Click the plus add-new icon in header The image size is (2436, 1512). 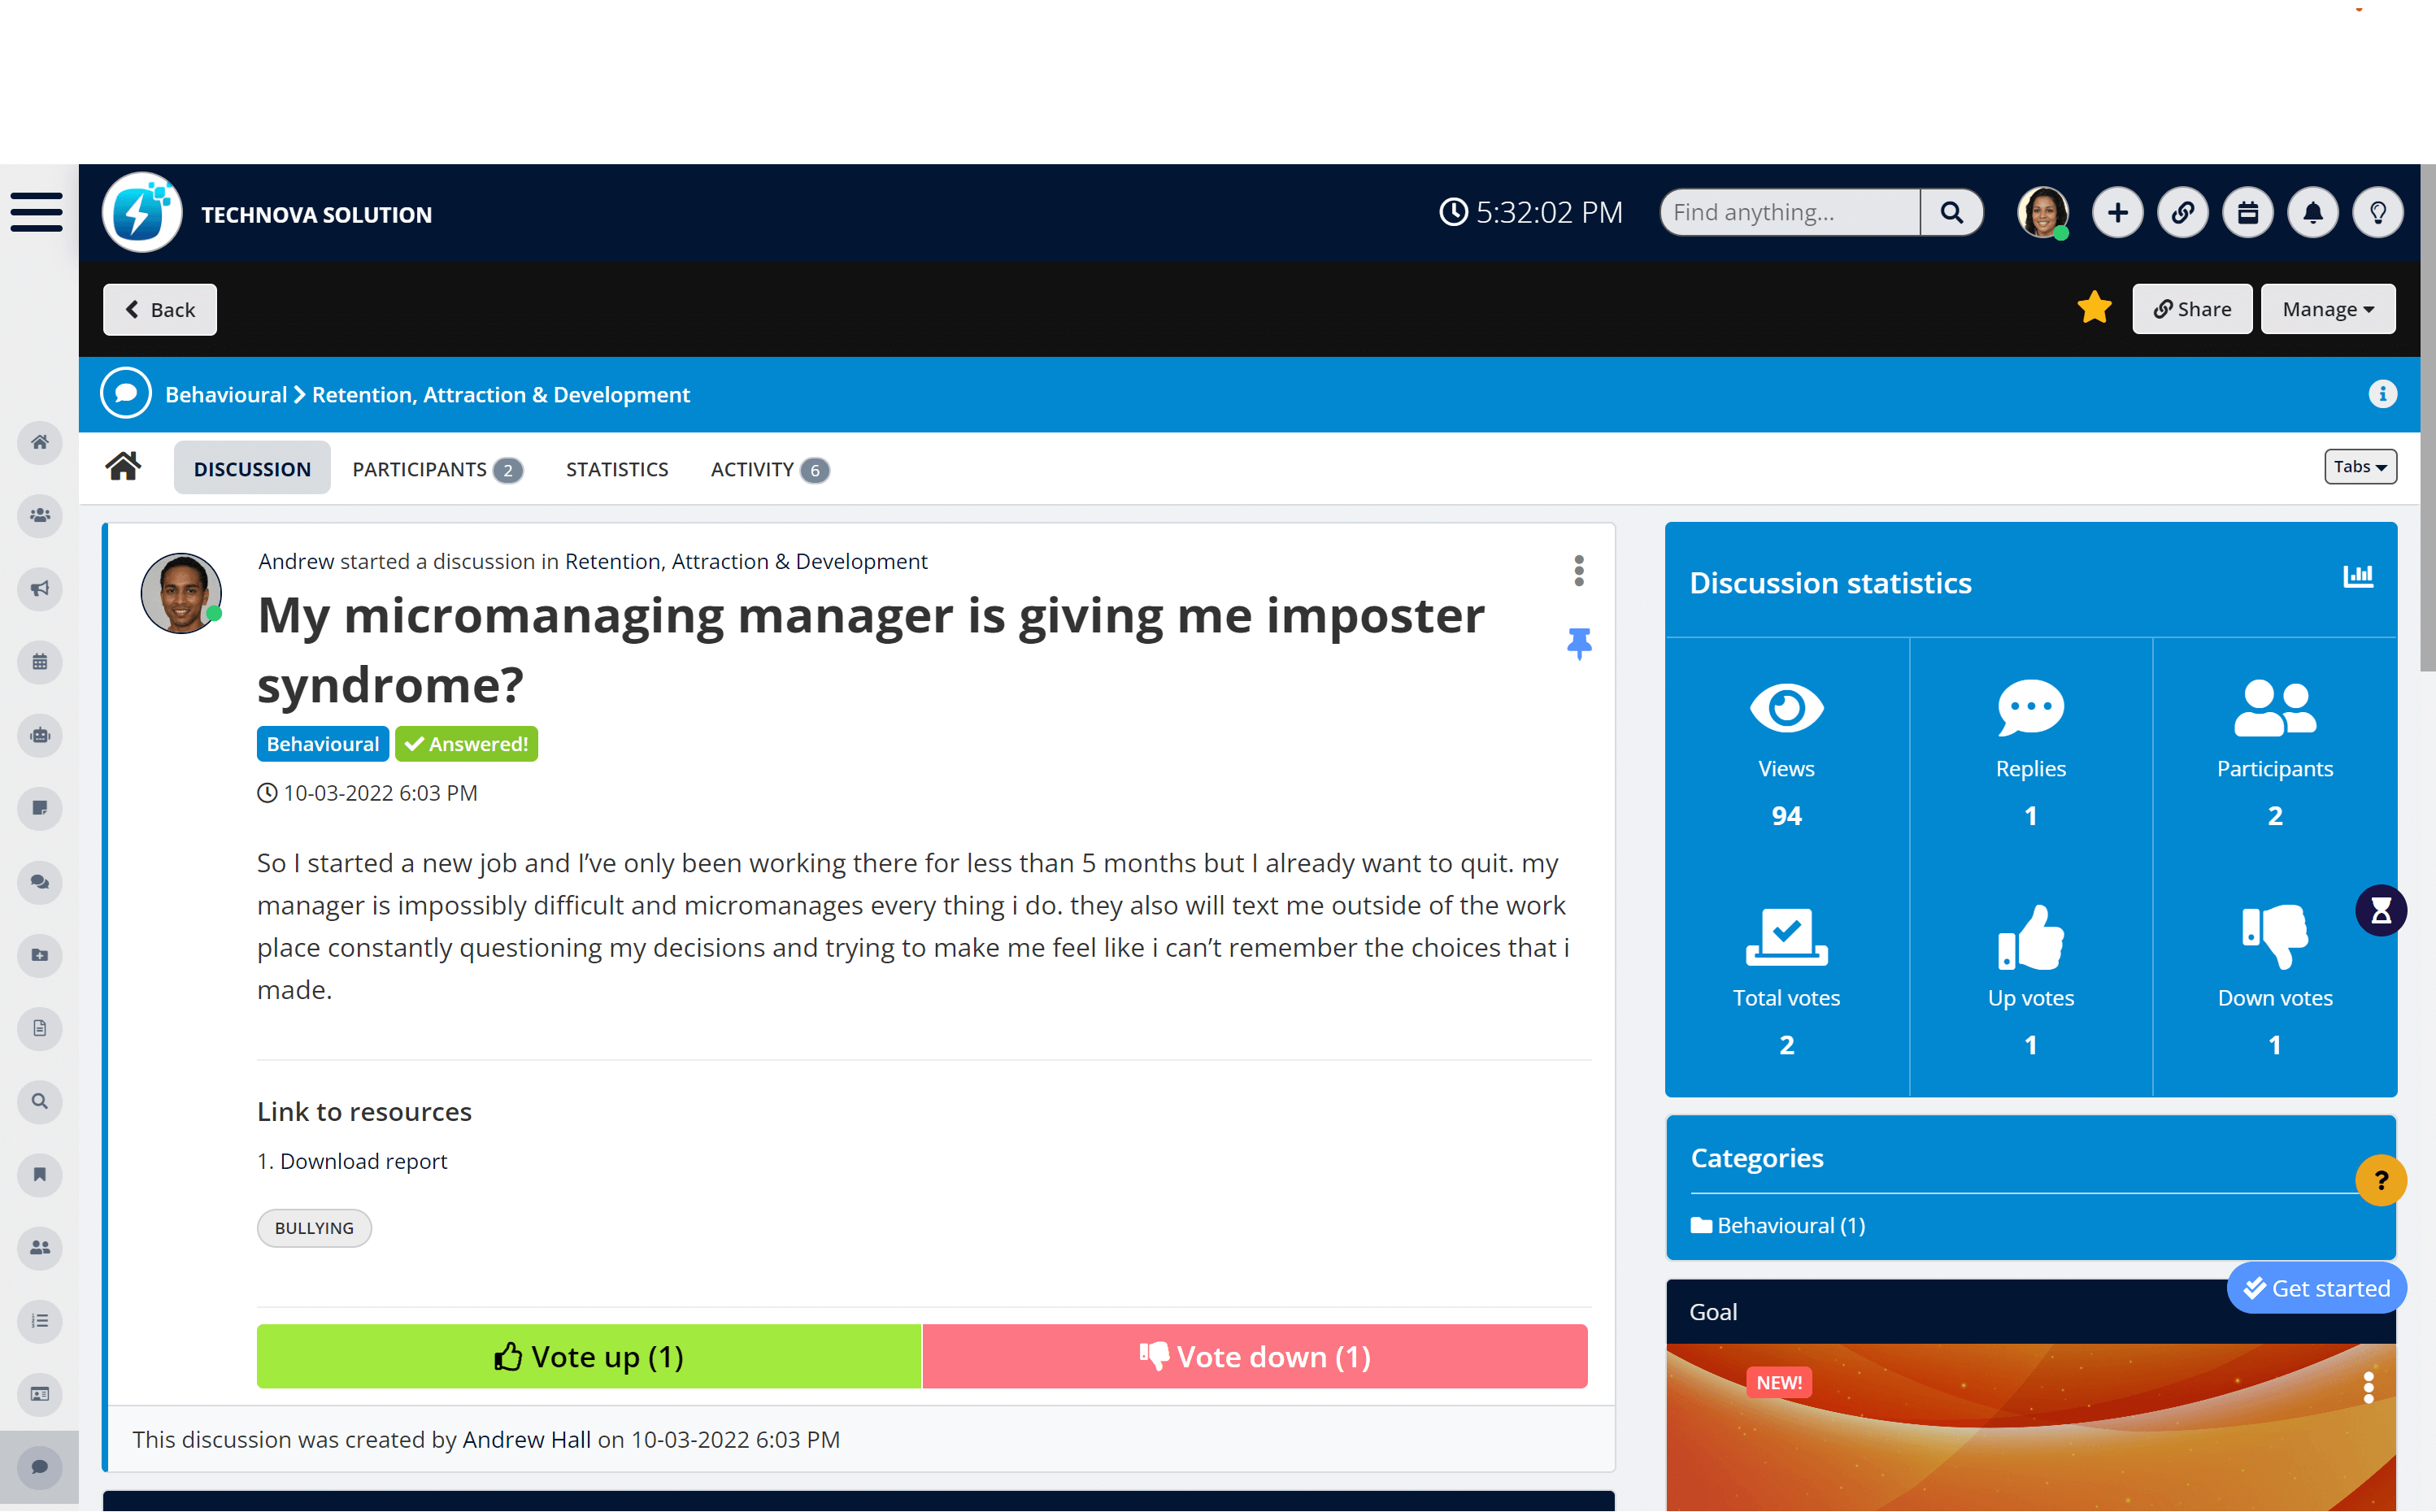click(x=2117, y=213)
